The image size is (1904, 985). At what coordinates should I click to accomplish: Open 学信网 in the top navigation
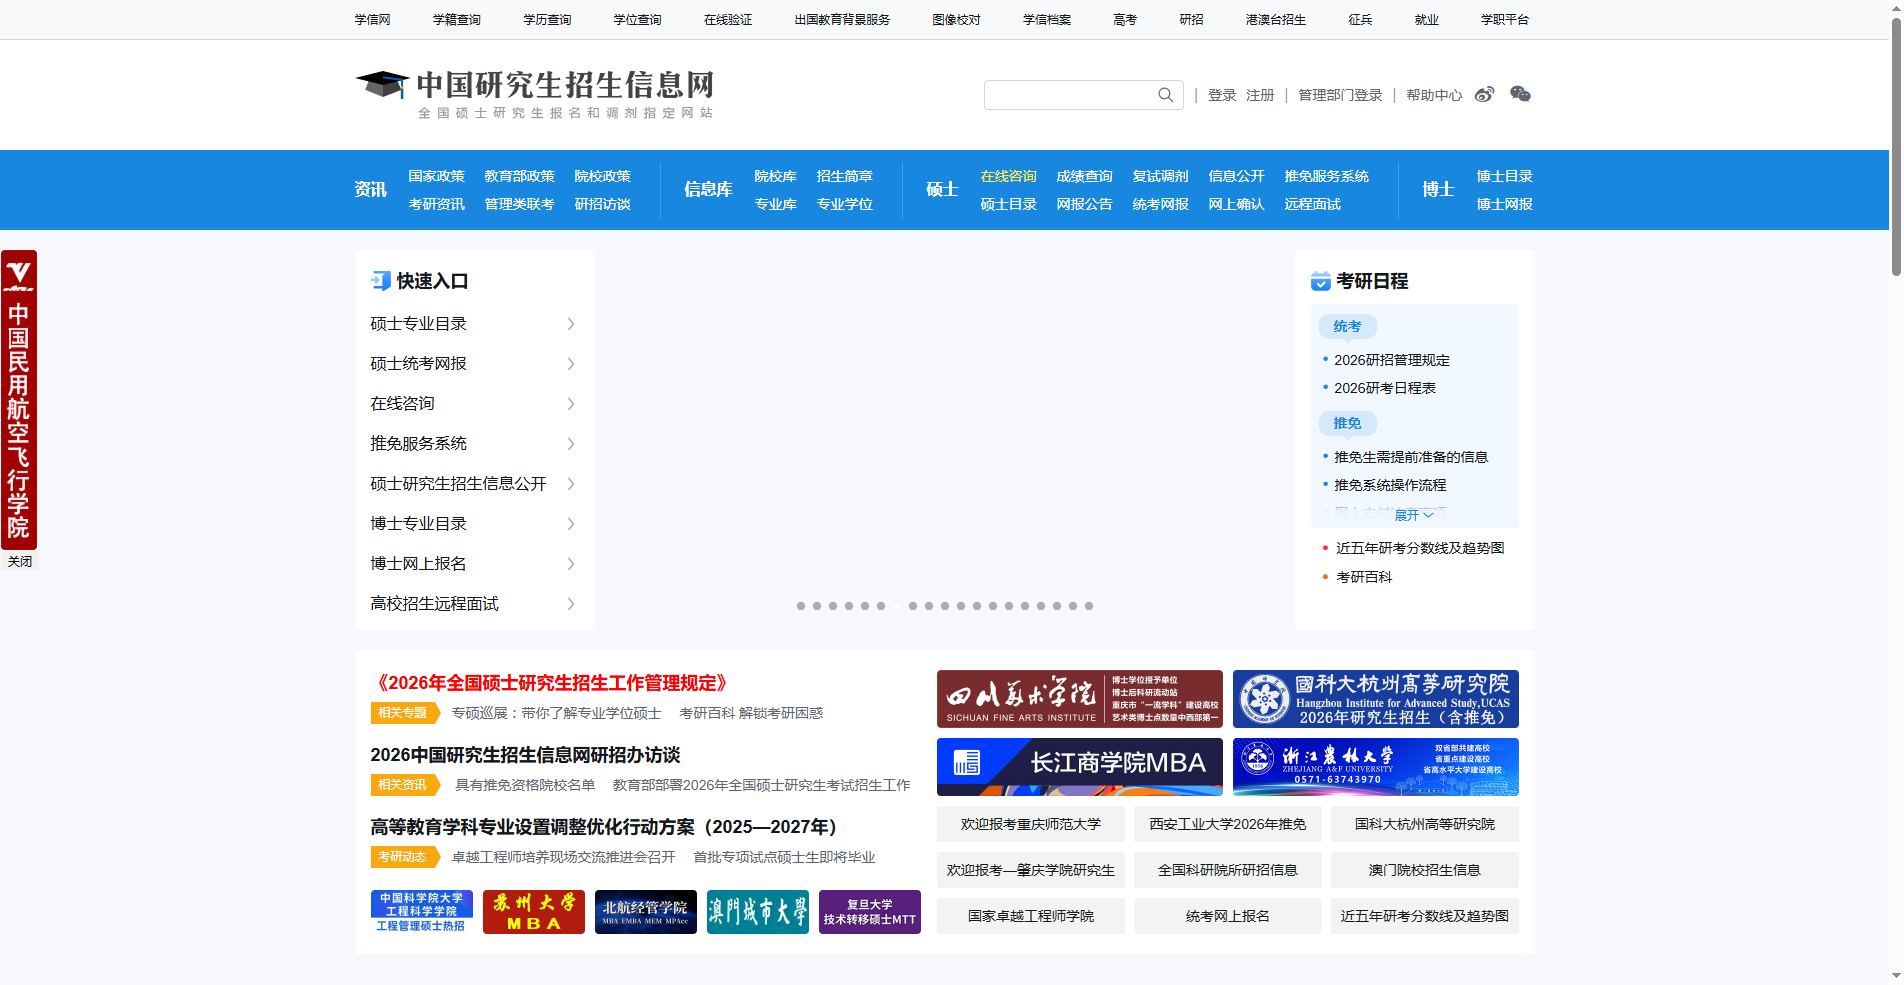[372, 19]
